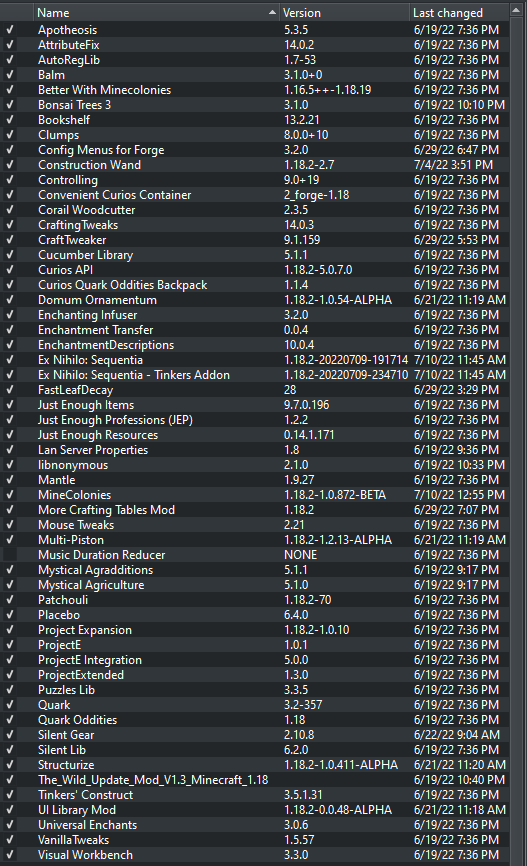Select Cucumber Library mod
Image resolution: width=527 pixels, height=866 pixels.
[x=254, y=255]
